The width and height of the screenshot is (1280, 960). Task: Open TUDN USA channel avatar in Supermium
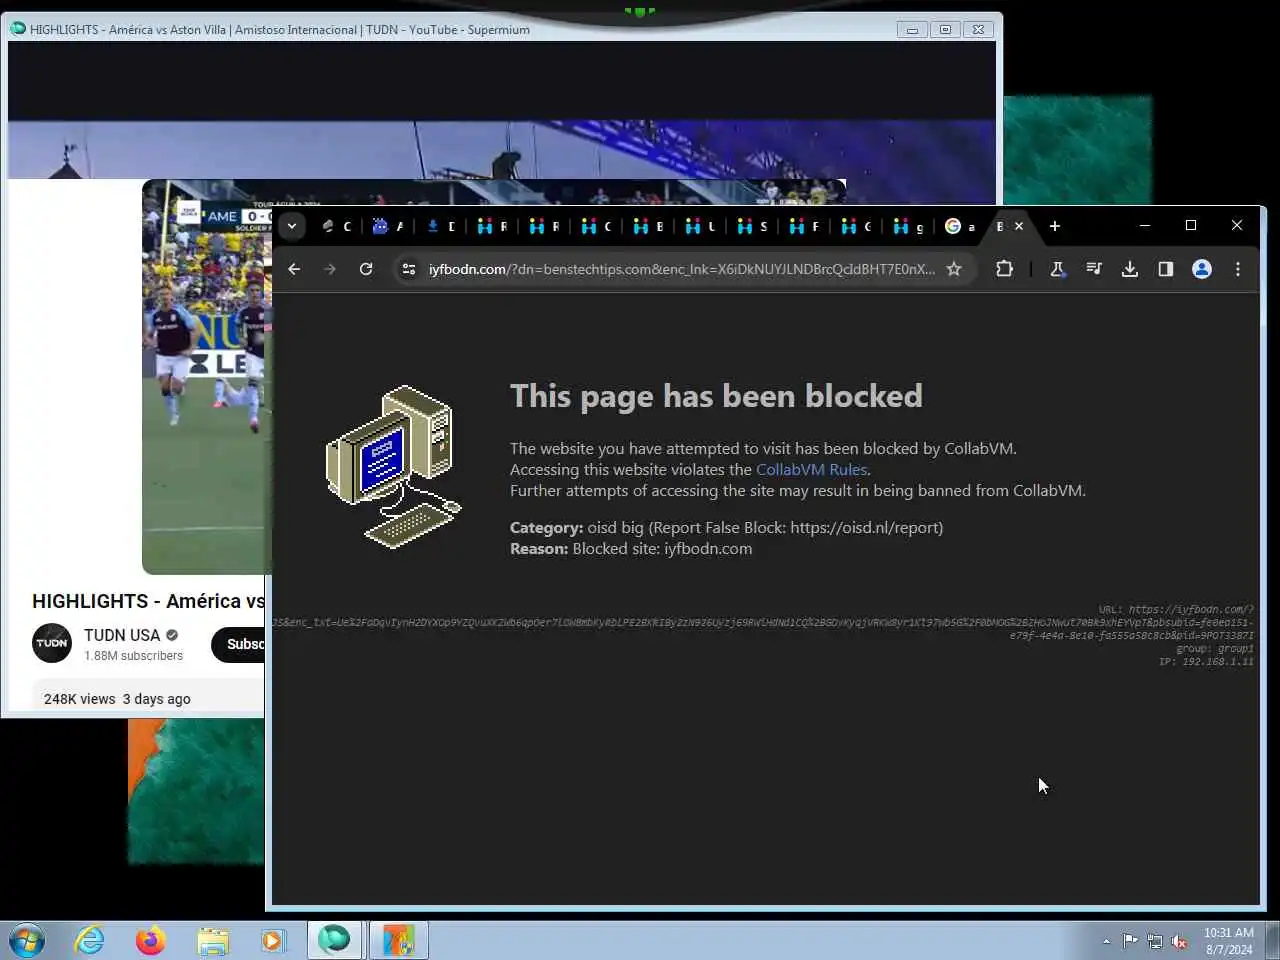pyautogui.click(x=52, y=643)
